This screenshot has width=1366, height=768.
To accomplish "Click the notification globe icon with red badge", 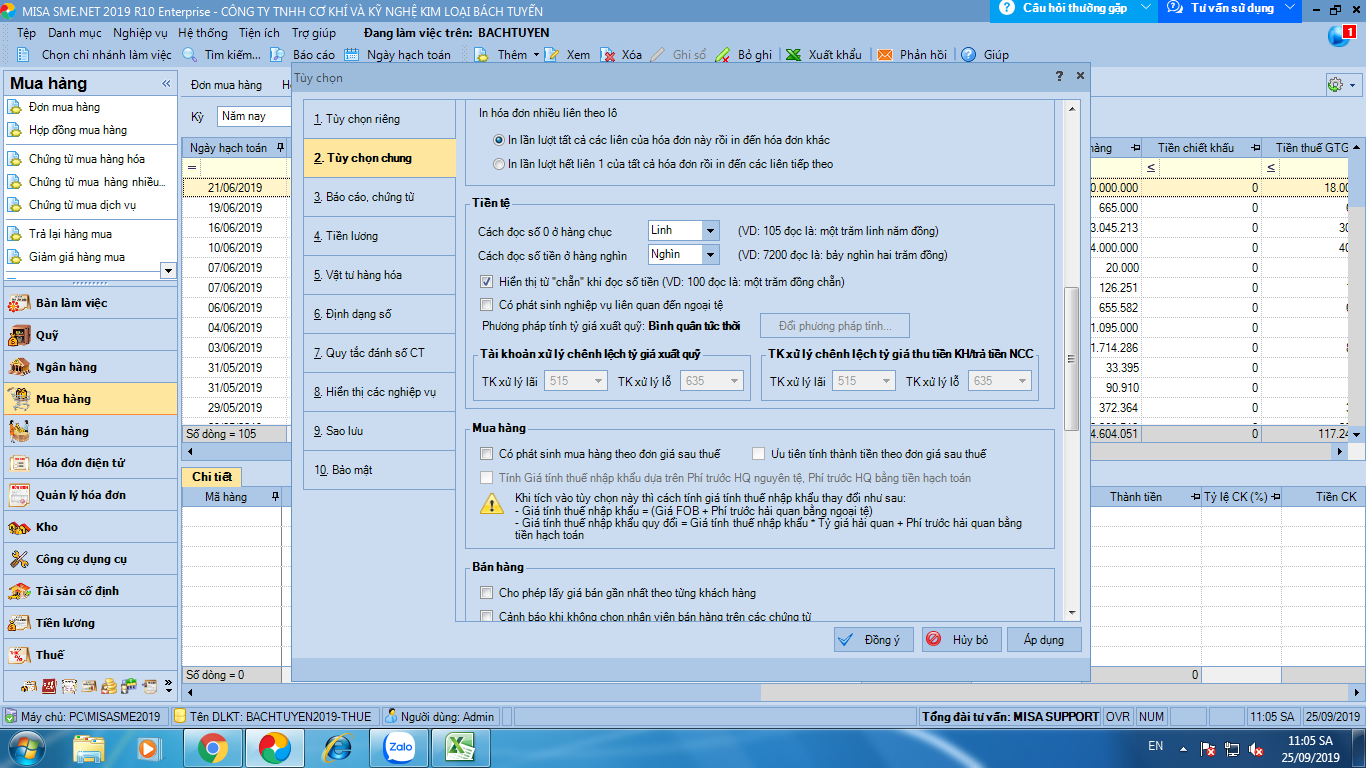I will coord(1339,36).
